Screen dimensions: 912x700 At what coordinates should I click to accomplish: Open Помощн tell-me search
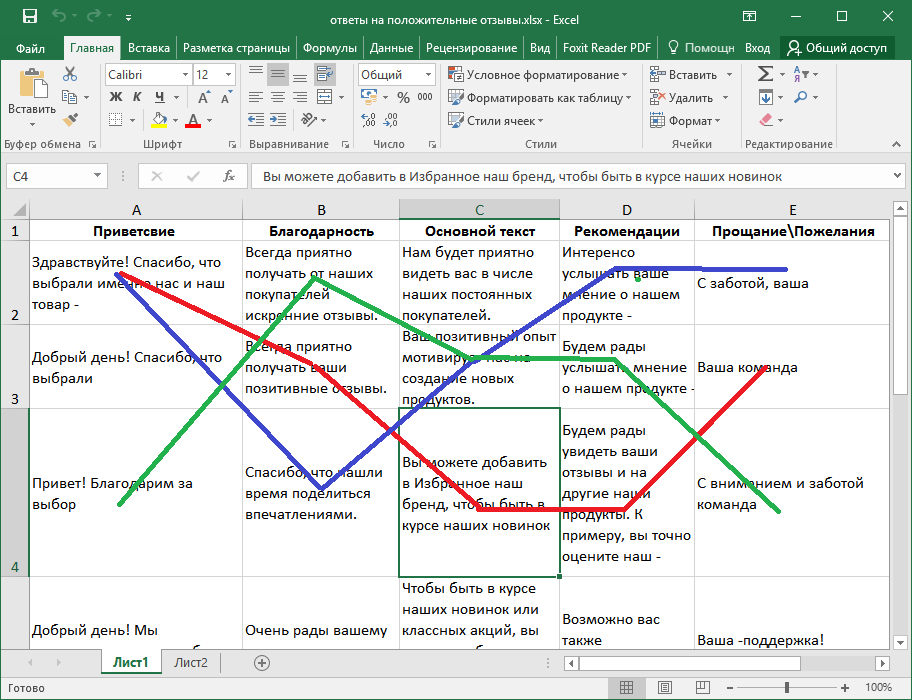point(701,48)
